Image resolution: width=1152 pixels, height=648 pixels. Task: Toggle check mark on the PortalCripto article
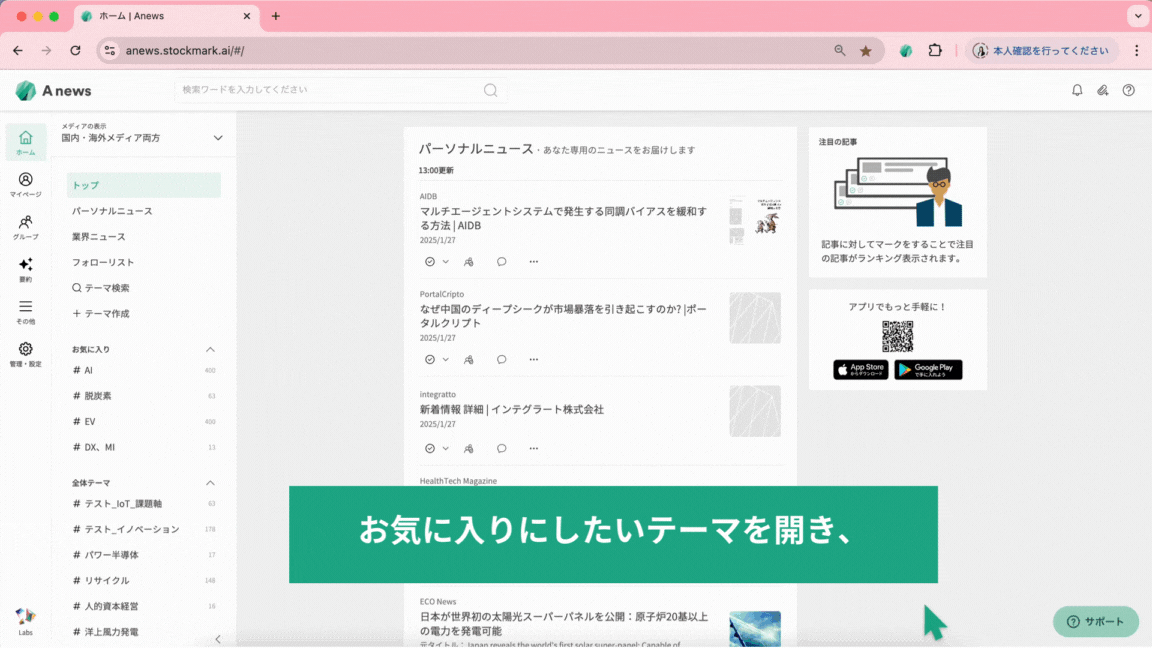pyautogui.click(x=430, y=360)
